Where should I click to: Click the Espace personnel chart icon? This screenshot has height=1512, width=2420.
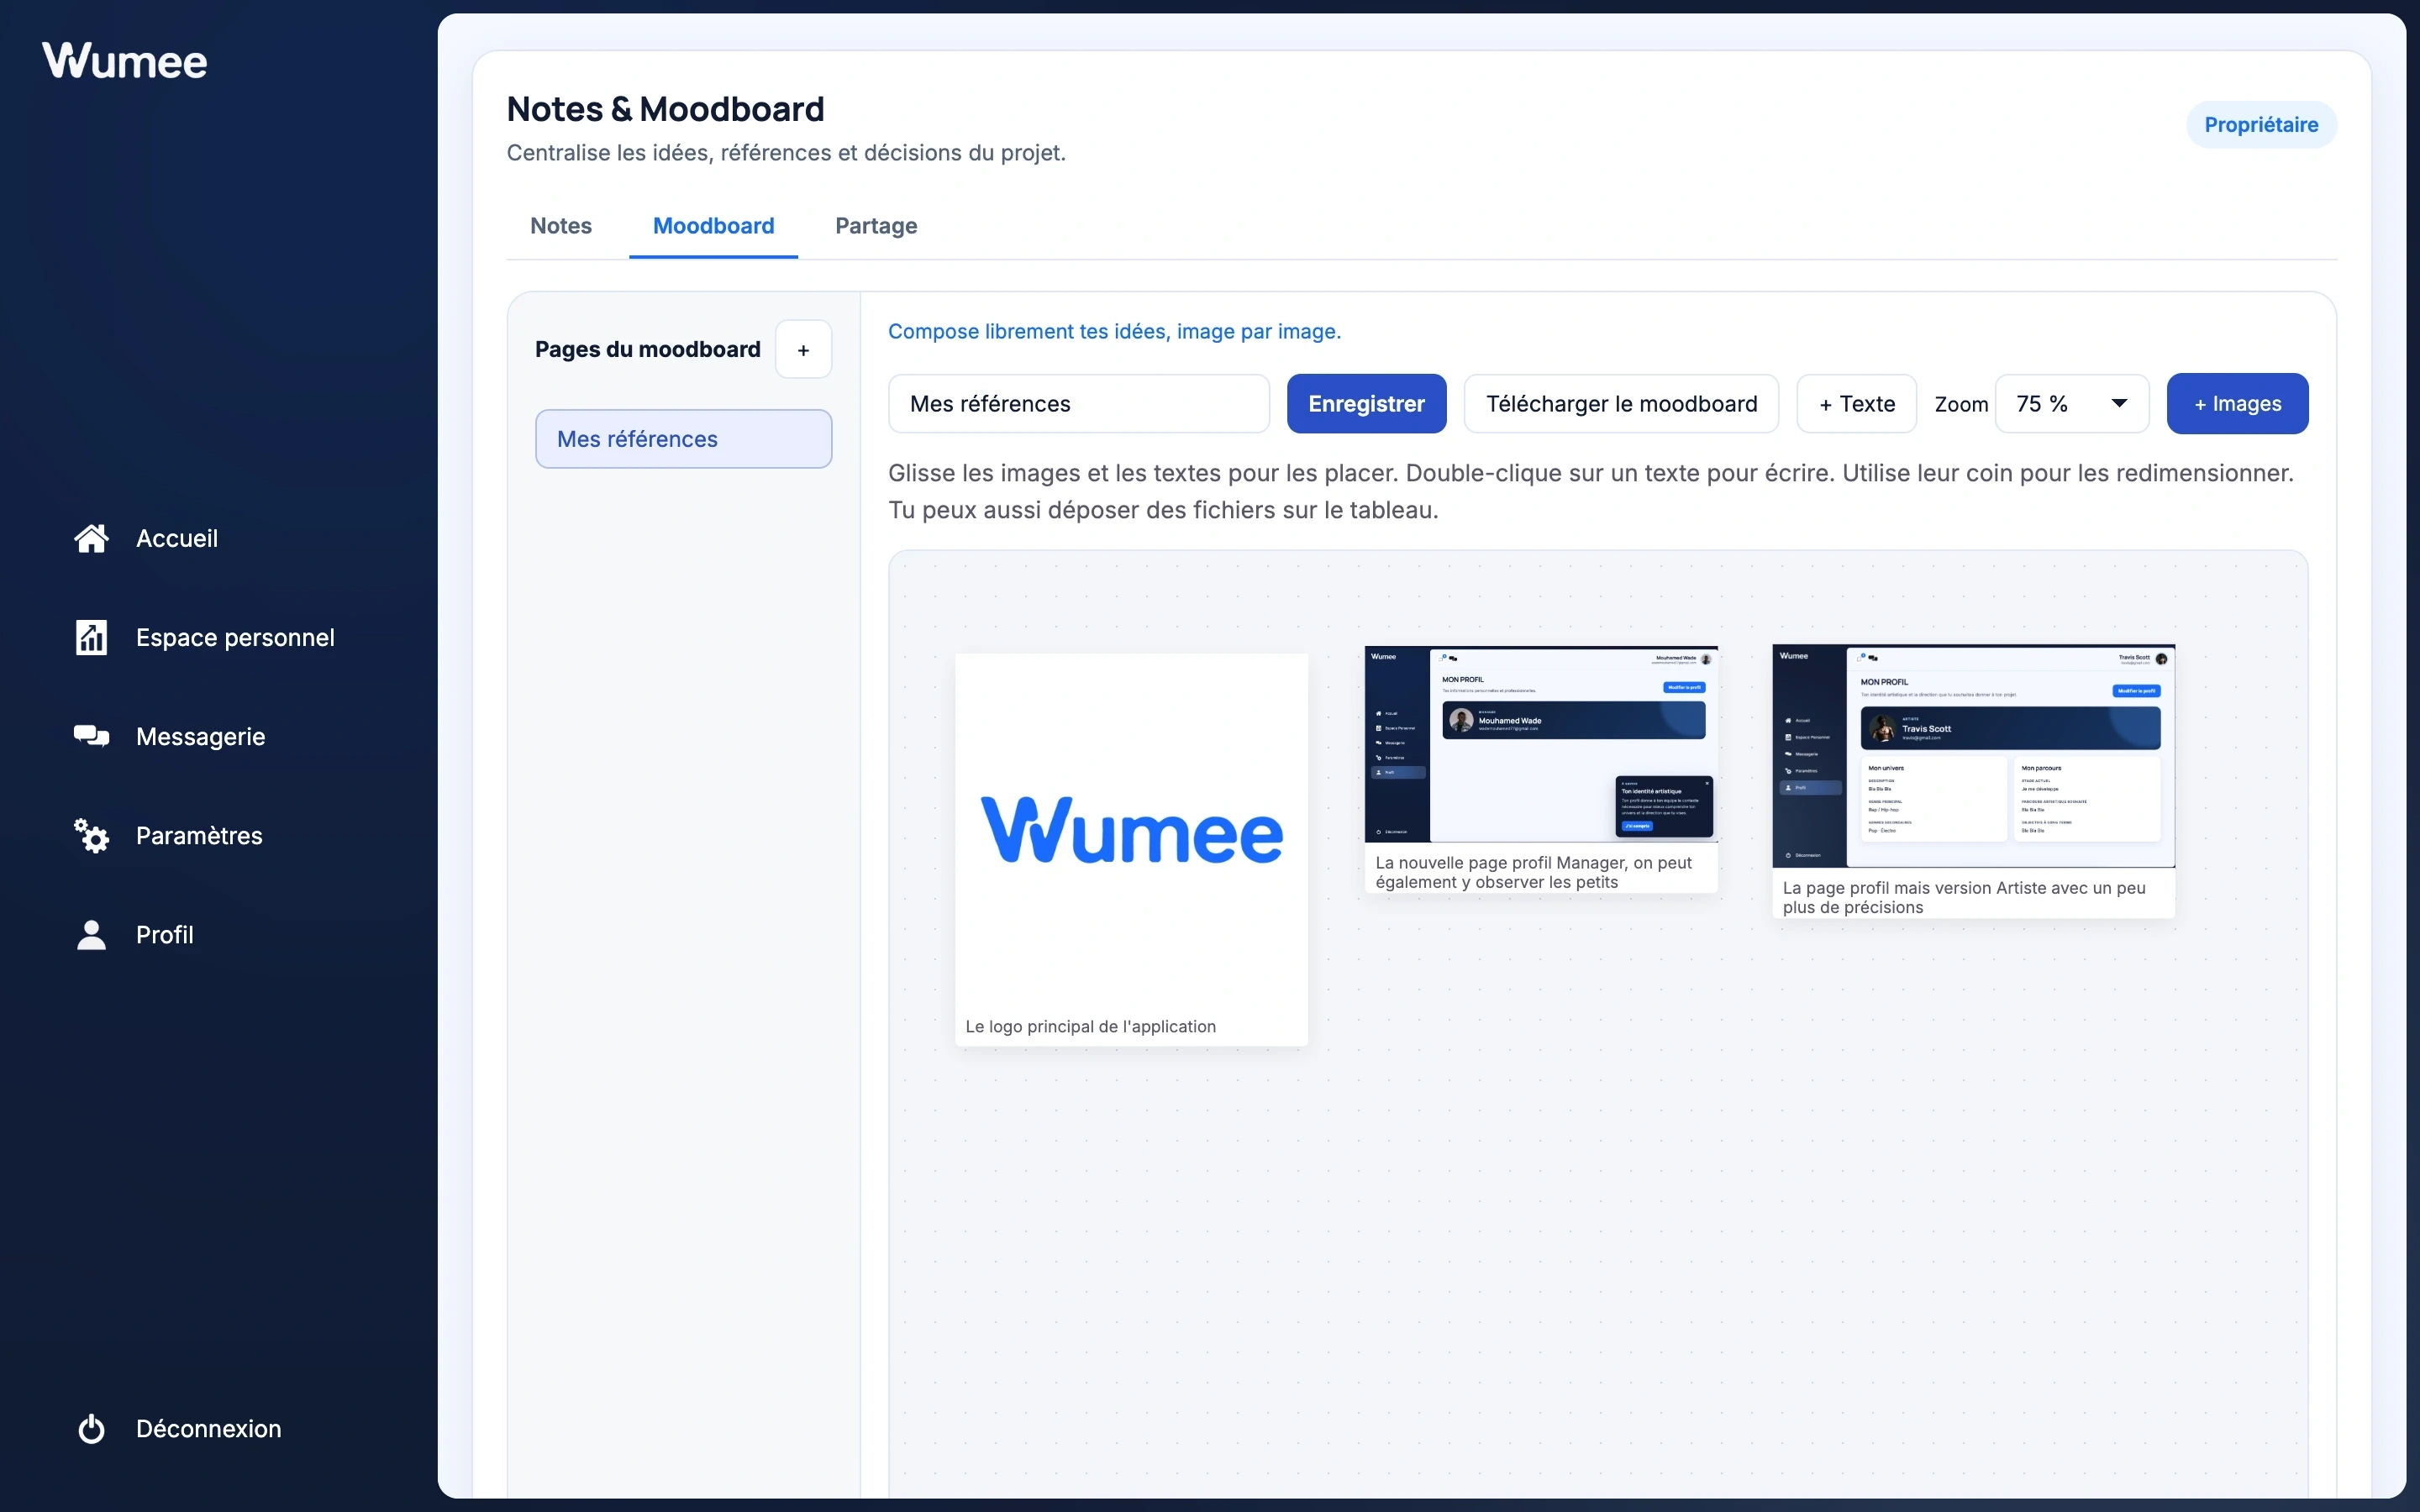91,637
